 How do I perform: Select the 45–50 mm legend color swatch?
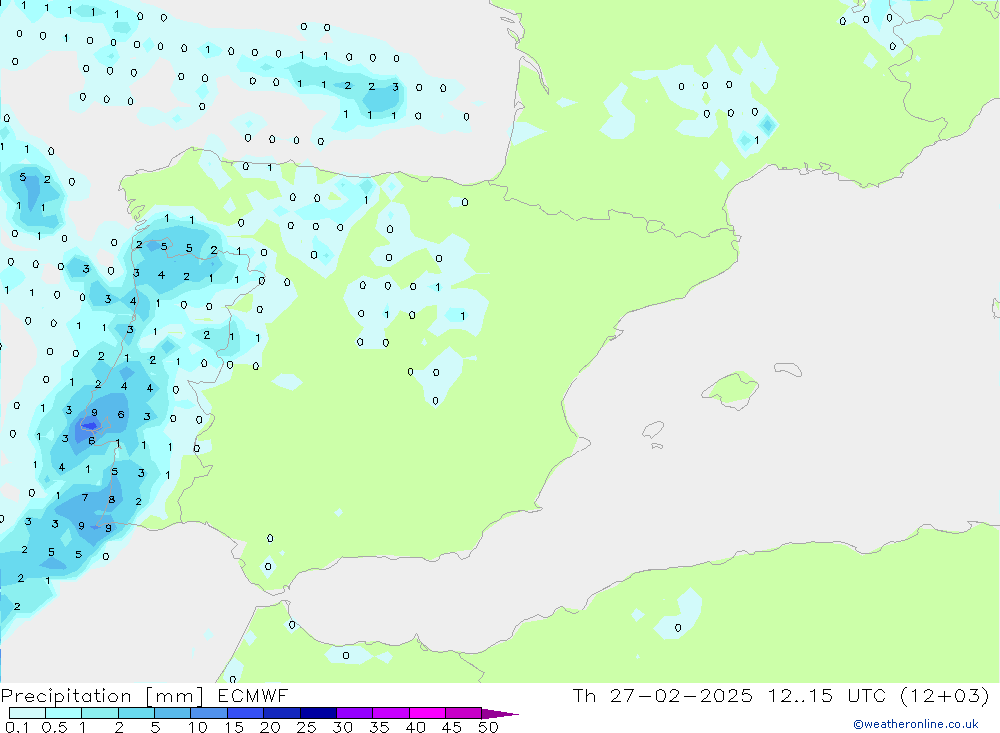click(x=463, y=713)
